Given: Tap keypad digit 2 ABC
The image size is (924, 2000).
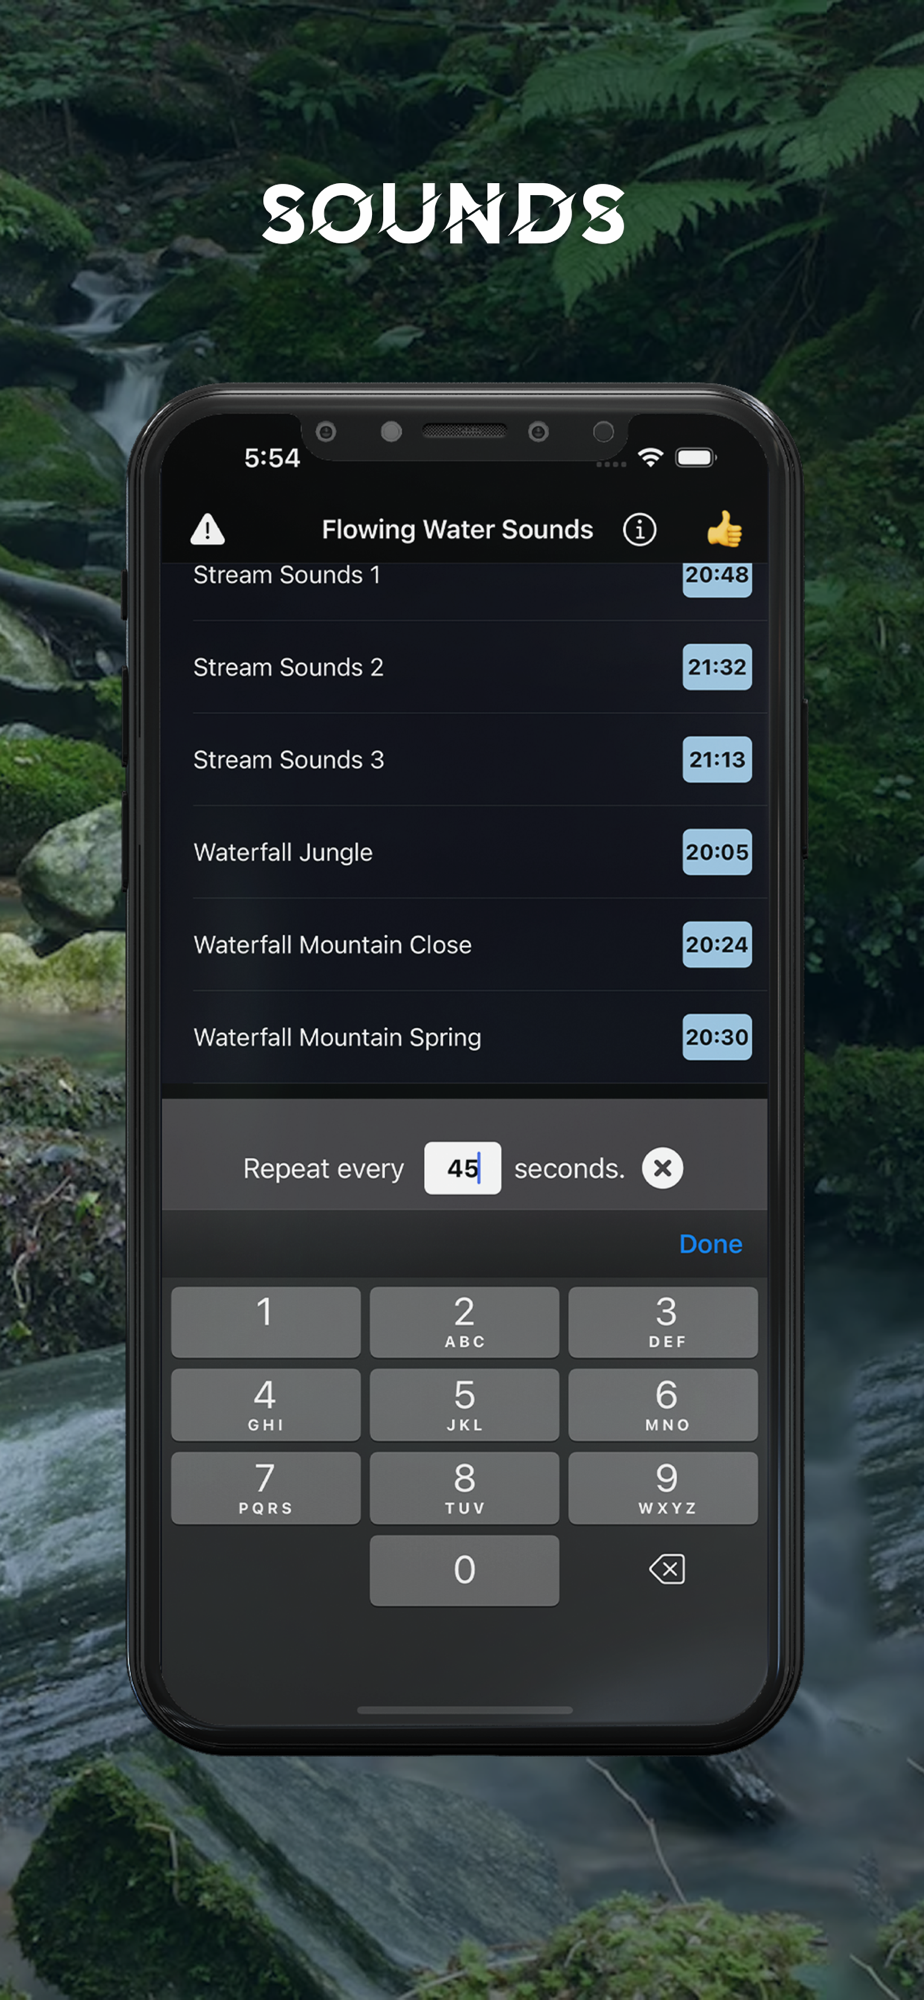Looking at the screenshot, I should click(465, 1322).
